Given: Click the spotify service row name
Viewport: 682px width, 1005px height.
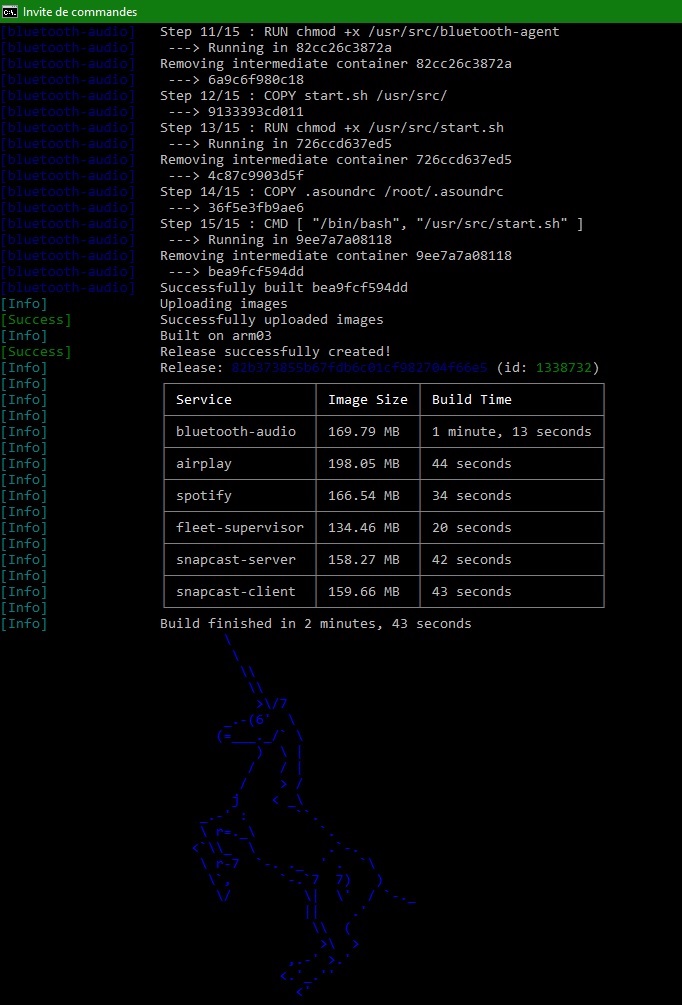Looking at the screenshot, I should pyautogui.click(x=204, y=496).
